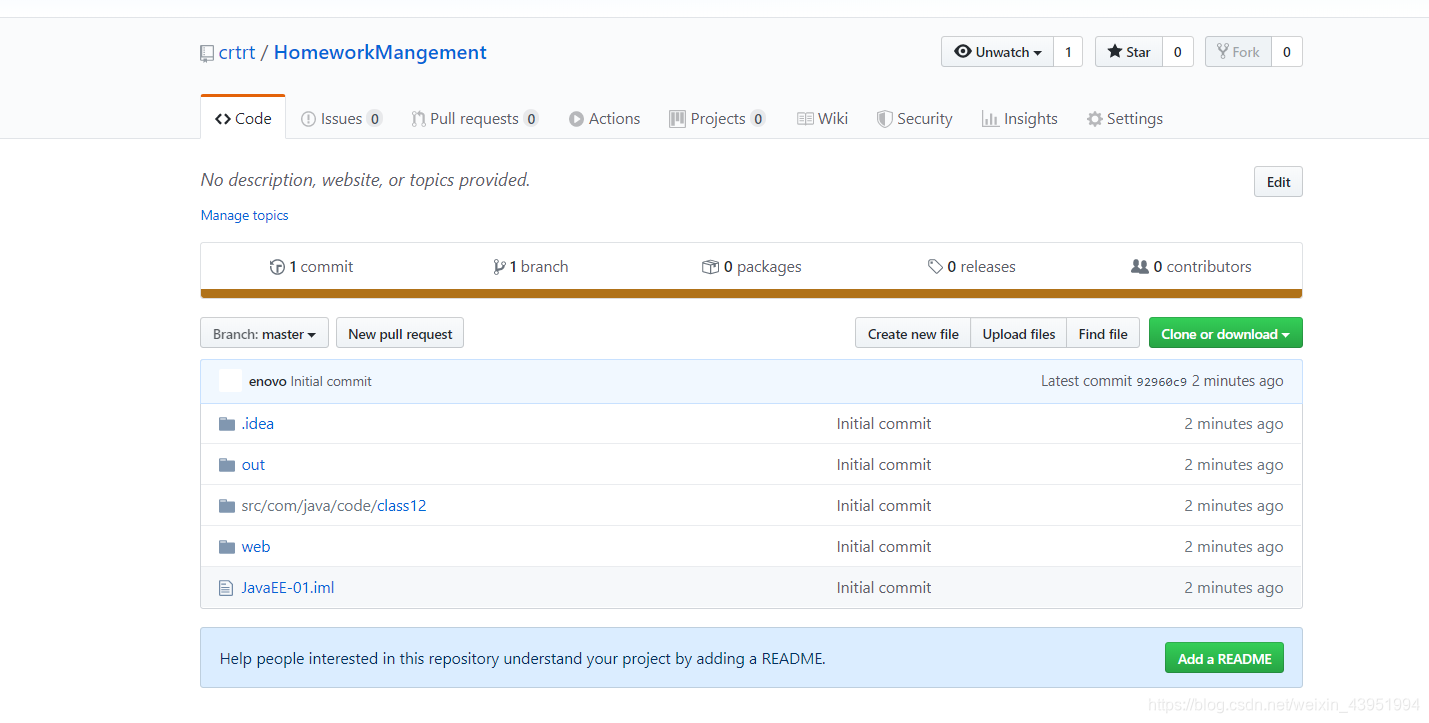Image resolution: width=1429 pixels, height=723 pixels.
Task: Open the Wiki tab
Action: pos(822,118)
